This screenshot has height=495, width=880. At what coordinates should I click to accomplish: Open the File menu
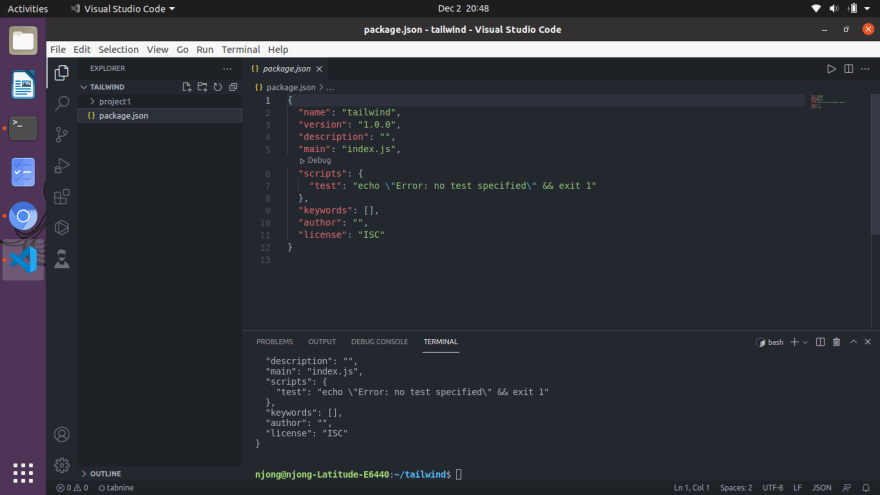58,49
